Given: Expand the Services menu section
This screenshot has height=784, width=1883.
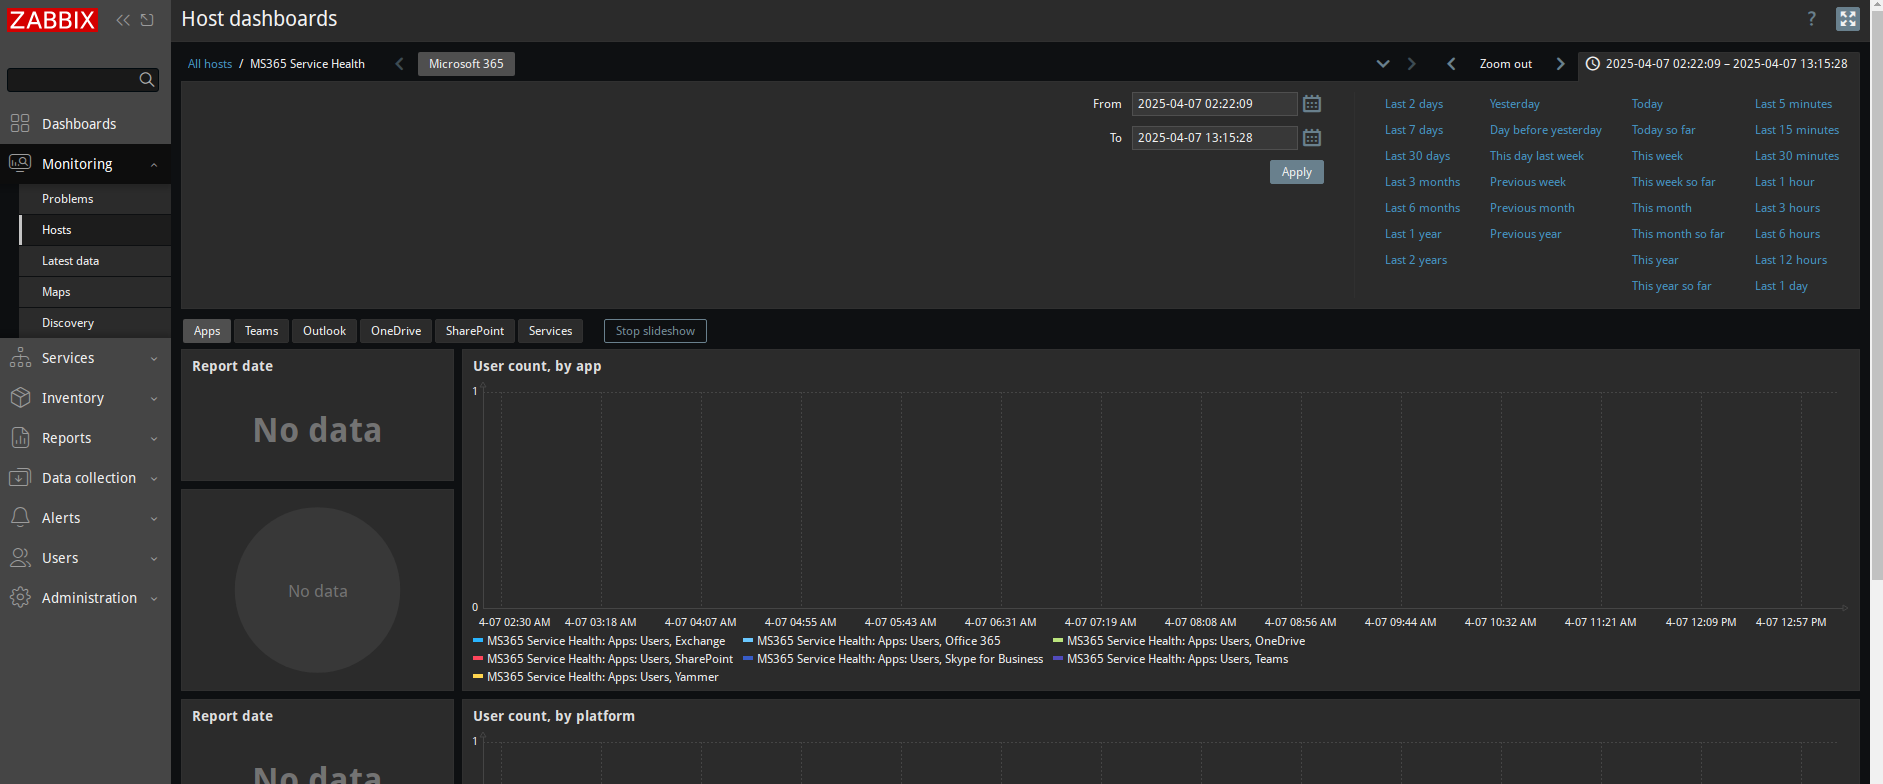Looking at the screenshot, I should pyautogui.click(x=154, y=359).
